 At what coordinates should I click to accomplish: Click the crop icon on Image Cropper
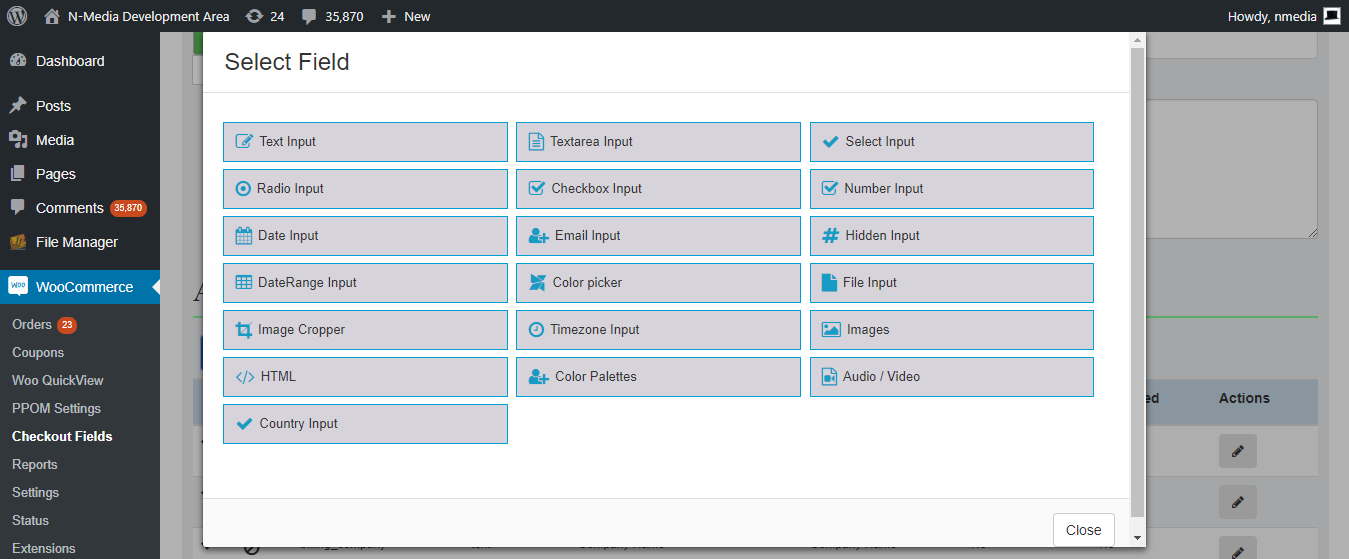243,330
